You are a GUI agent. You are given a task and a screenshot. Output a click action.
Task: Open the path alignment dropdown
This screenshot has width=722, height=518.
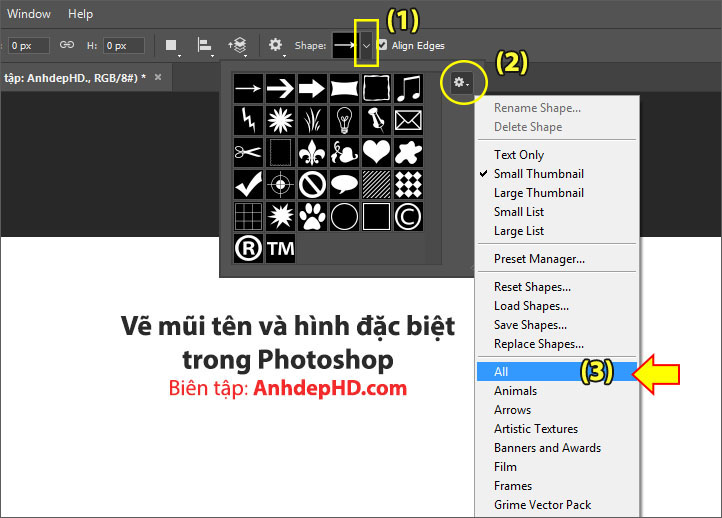205,46
